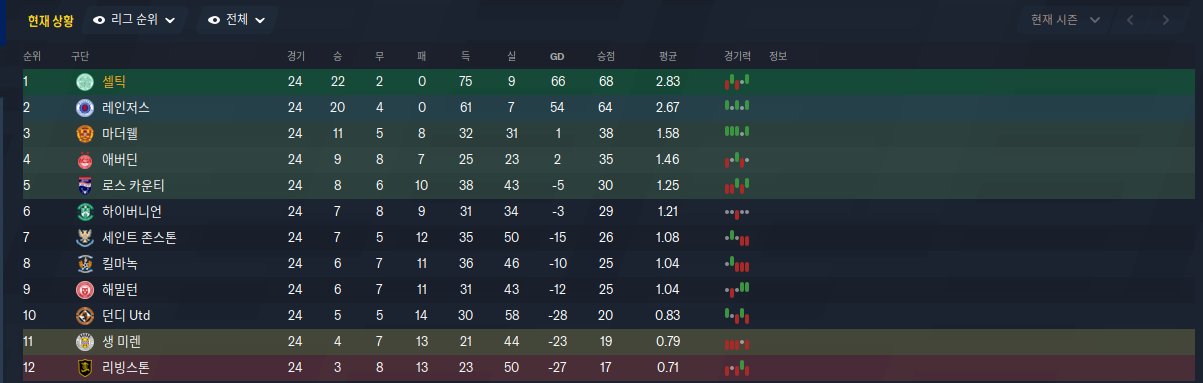Go to previous season with left arrow
This screenshot has height=383, width=1203.
[1130, 19]
